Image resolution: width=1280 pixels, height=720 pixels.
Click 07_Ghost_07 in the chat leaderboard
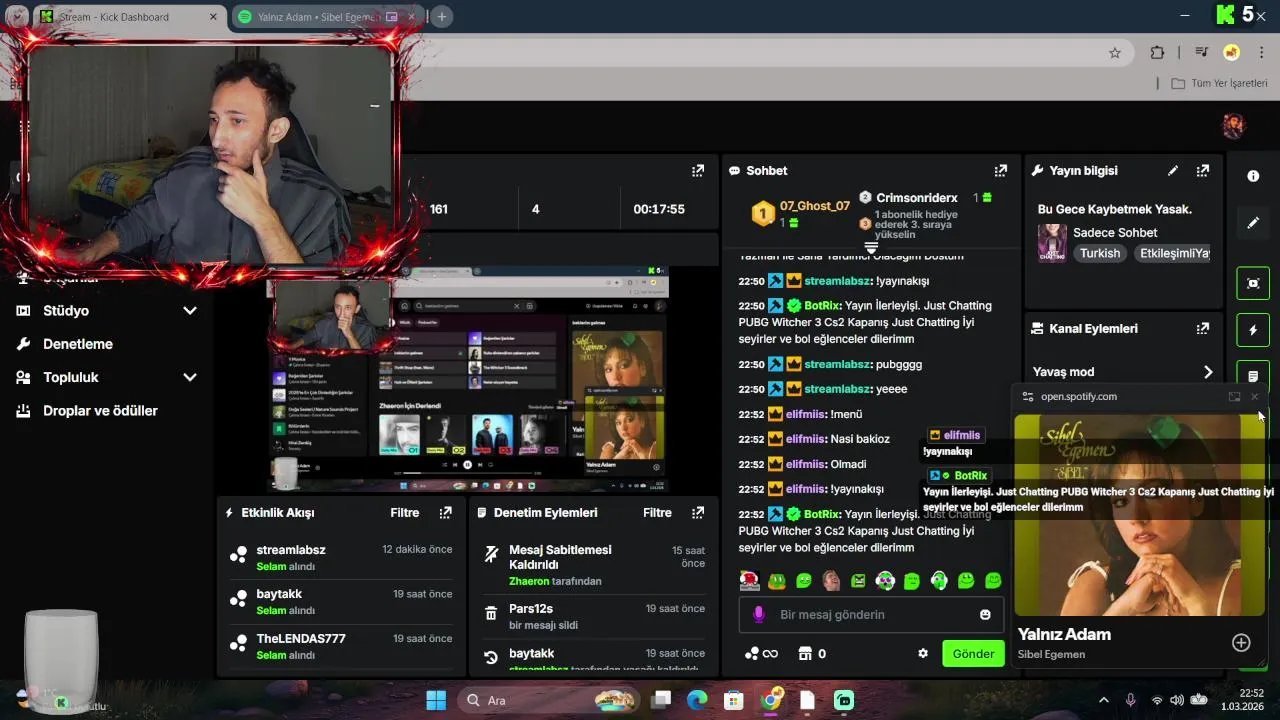click(x=814, y=206)
